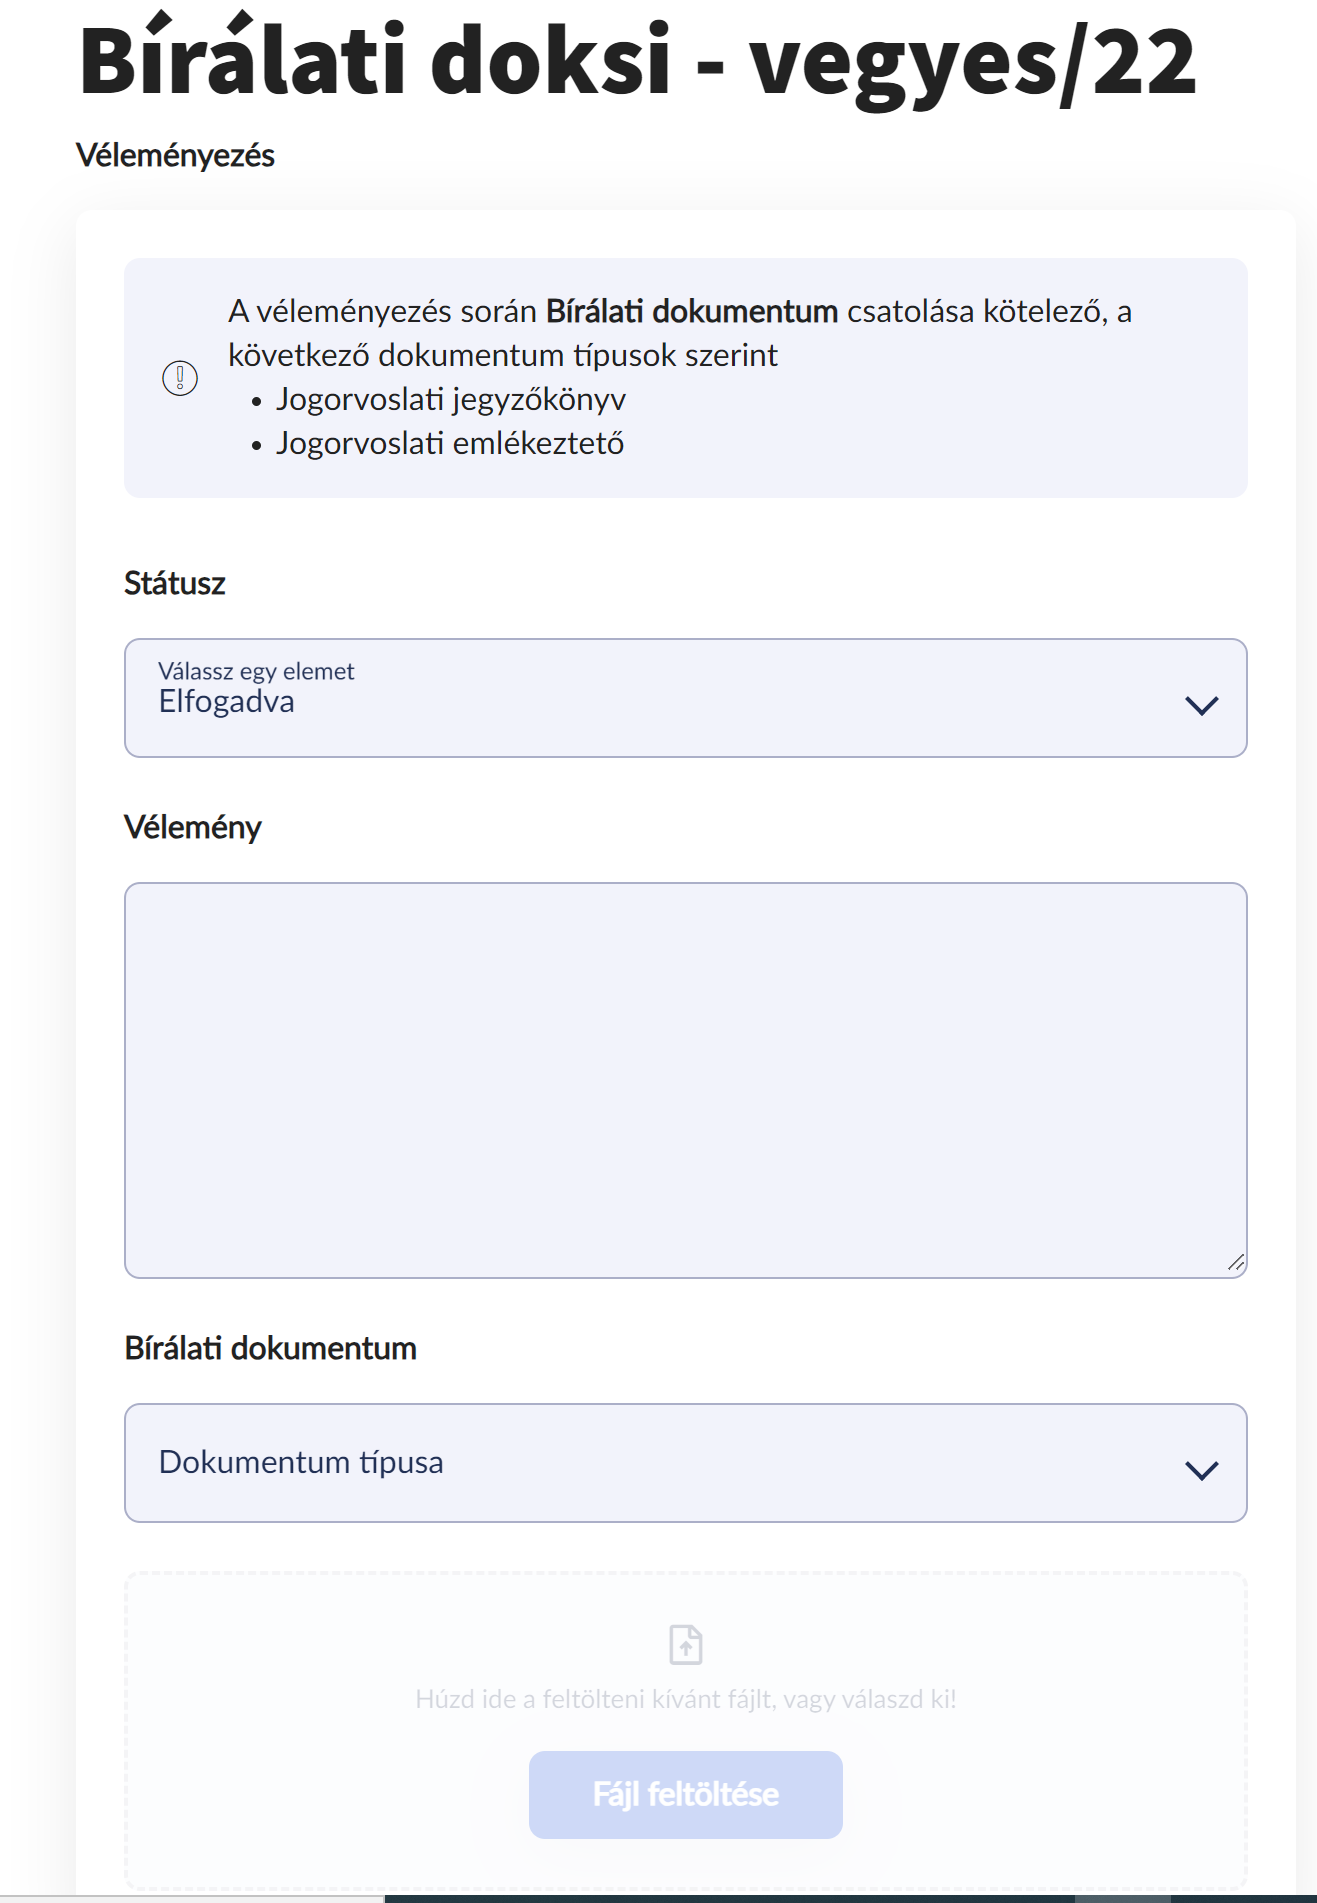Click the 'Válassz egy elemet' floating label
Screen dimensions: 1317x1903
256,671
